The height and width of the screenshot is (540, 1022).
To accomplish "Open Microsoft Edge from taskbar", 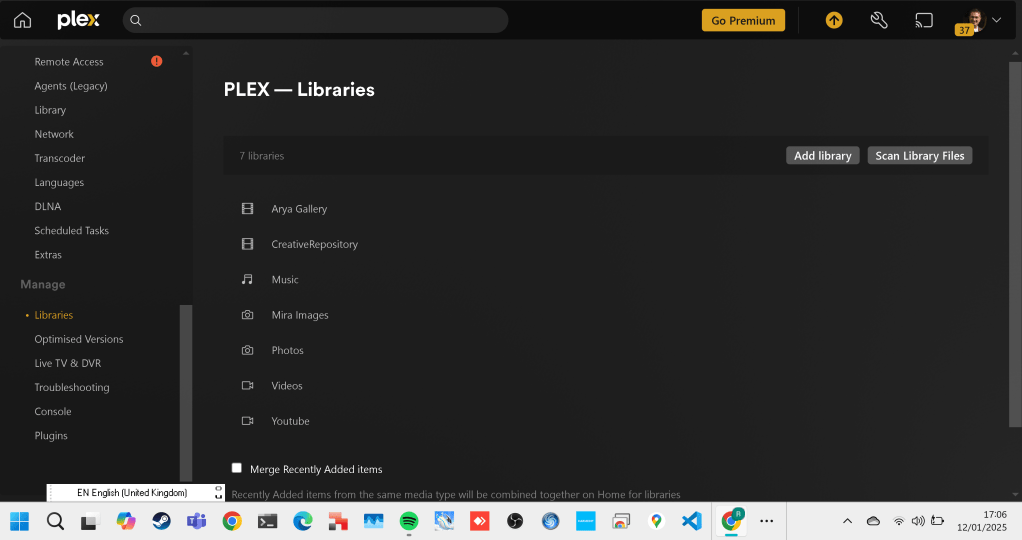I will [302, 521].
